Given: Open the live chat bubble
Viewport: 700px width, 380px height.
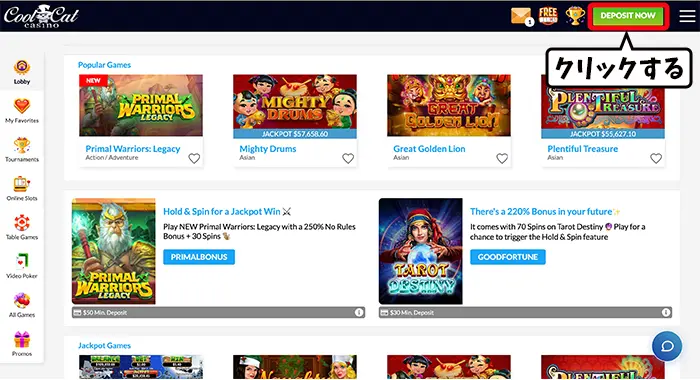Looking at the screenshot, I should [x=667, y=346].
